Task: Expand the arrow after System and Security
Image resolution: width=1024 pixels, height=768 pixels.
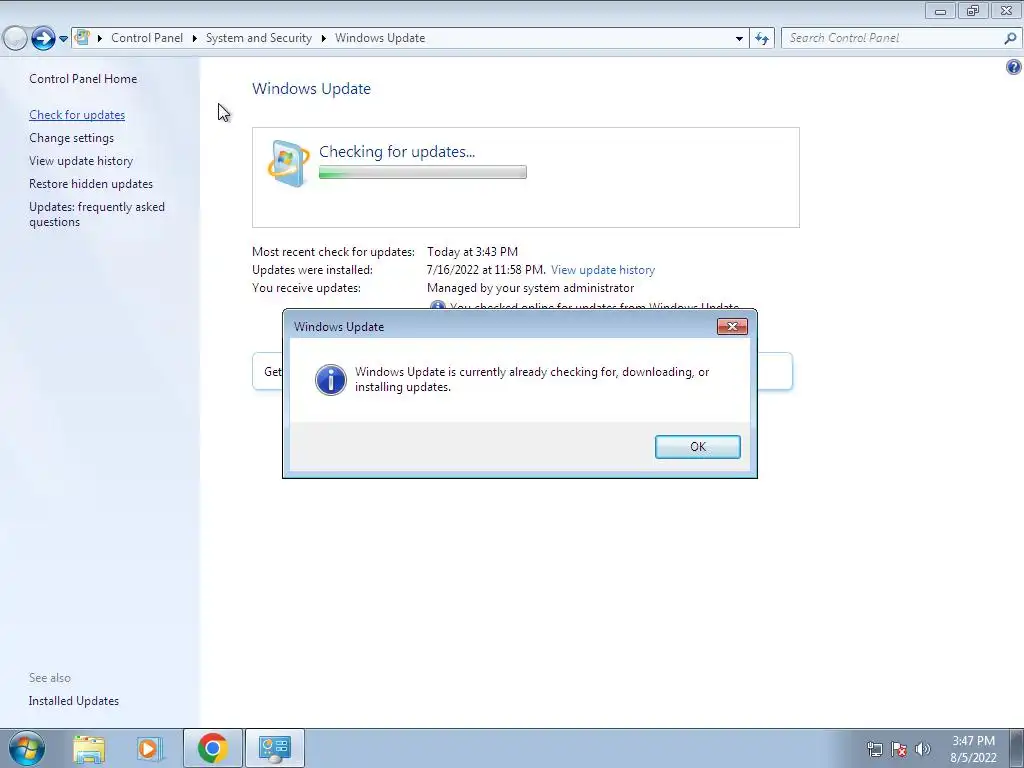Action: coord(323,38)
